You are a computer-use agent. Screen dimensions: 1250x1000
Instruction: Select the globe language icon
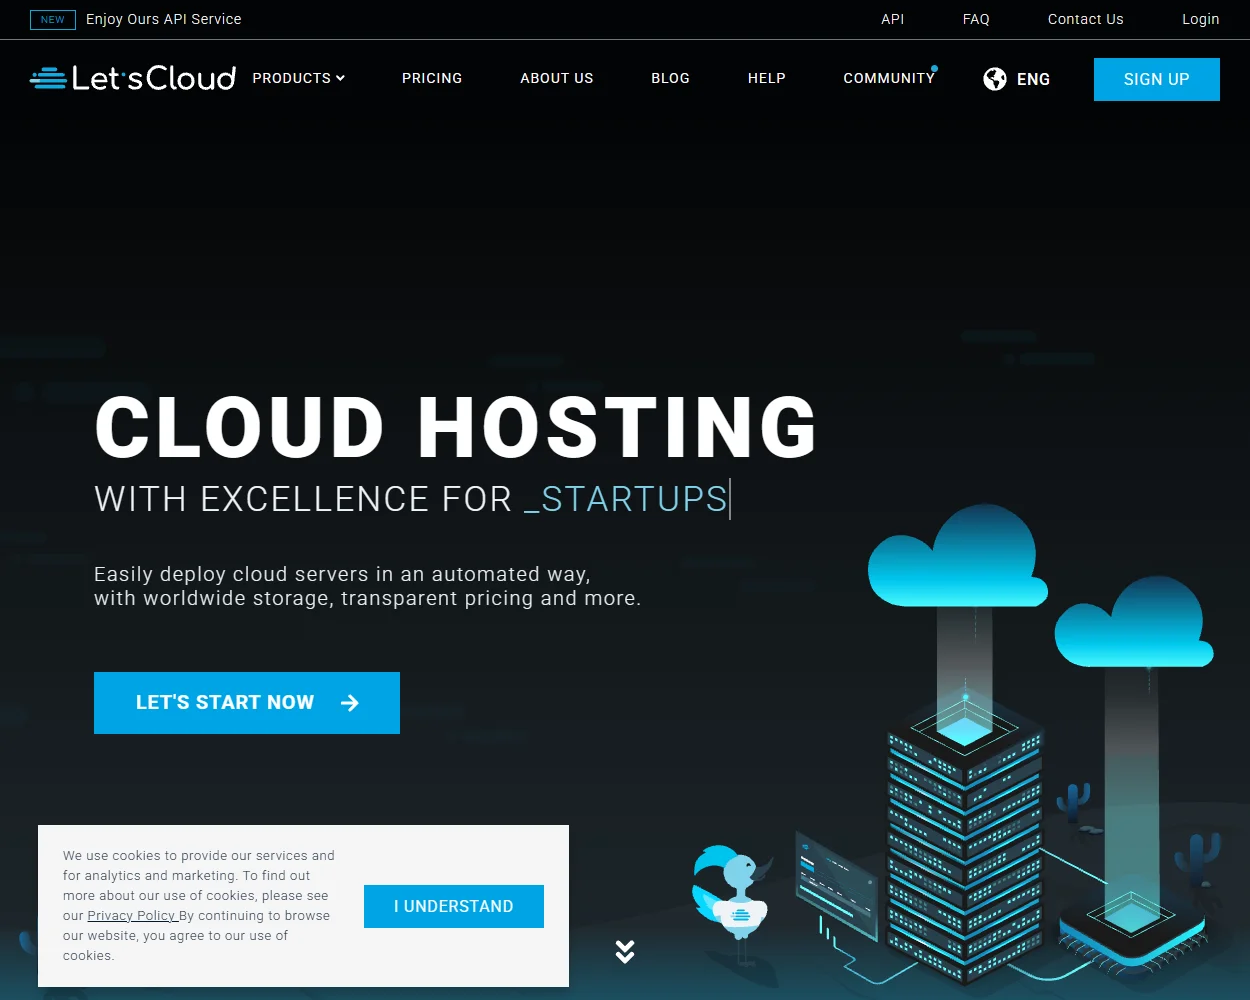(x=995, y=79)
